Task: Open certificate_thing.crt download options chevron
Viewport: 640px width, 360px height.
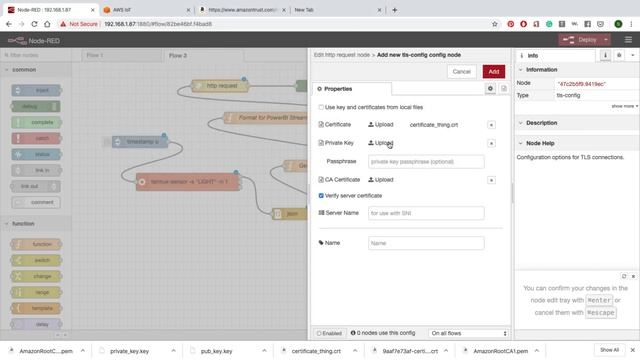Action: (x=355, y=351)
